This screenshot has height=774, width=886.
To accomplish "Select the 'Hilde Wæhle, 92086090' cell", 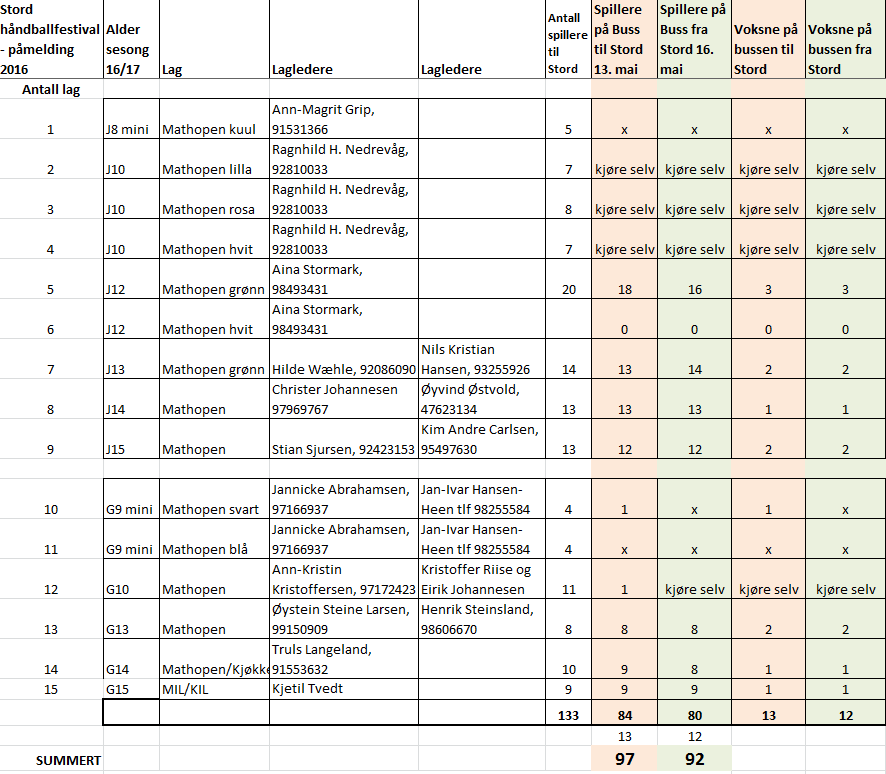I will click(x=343, y=369).
